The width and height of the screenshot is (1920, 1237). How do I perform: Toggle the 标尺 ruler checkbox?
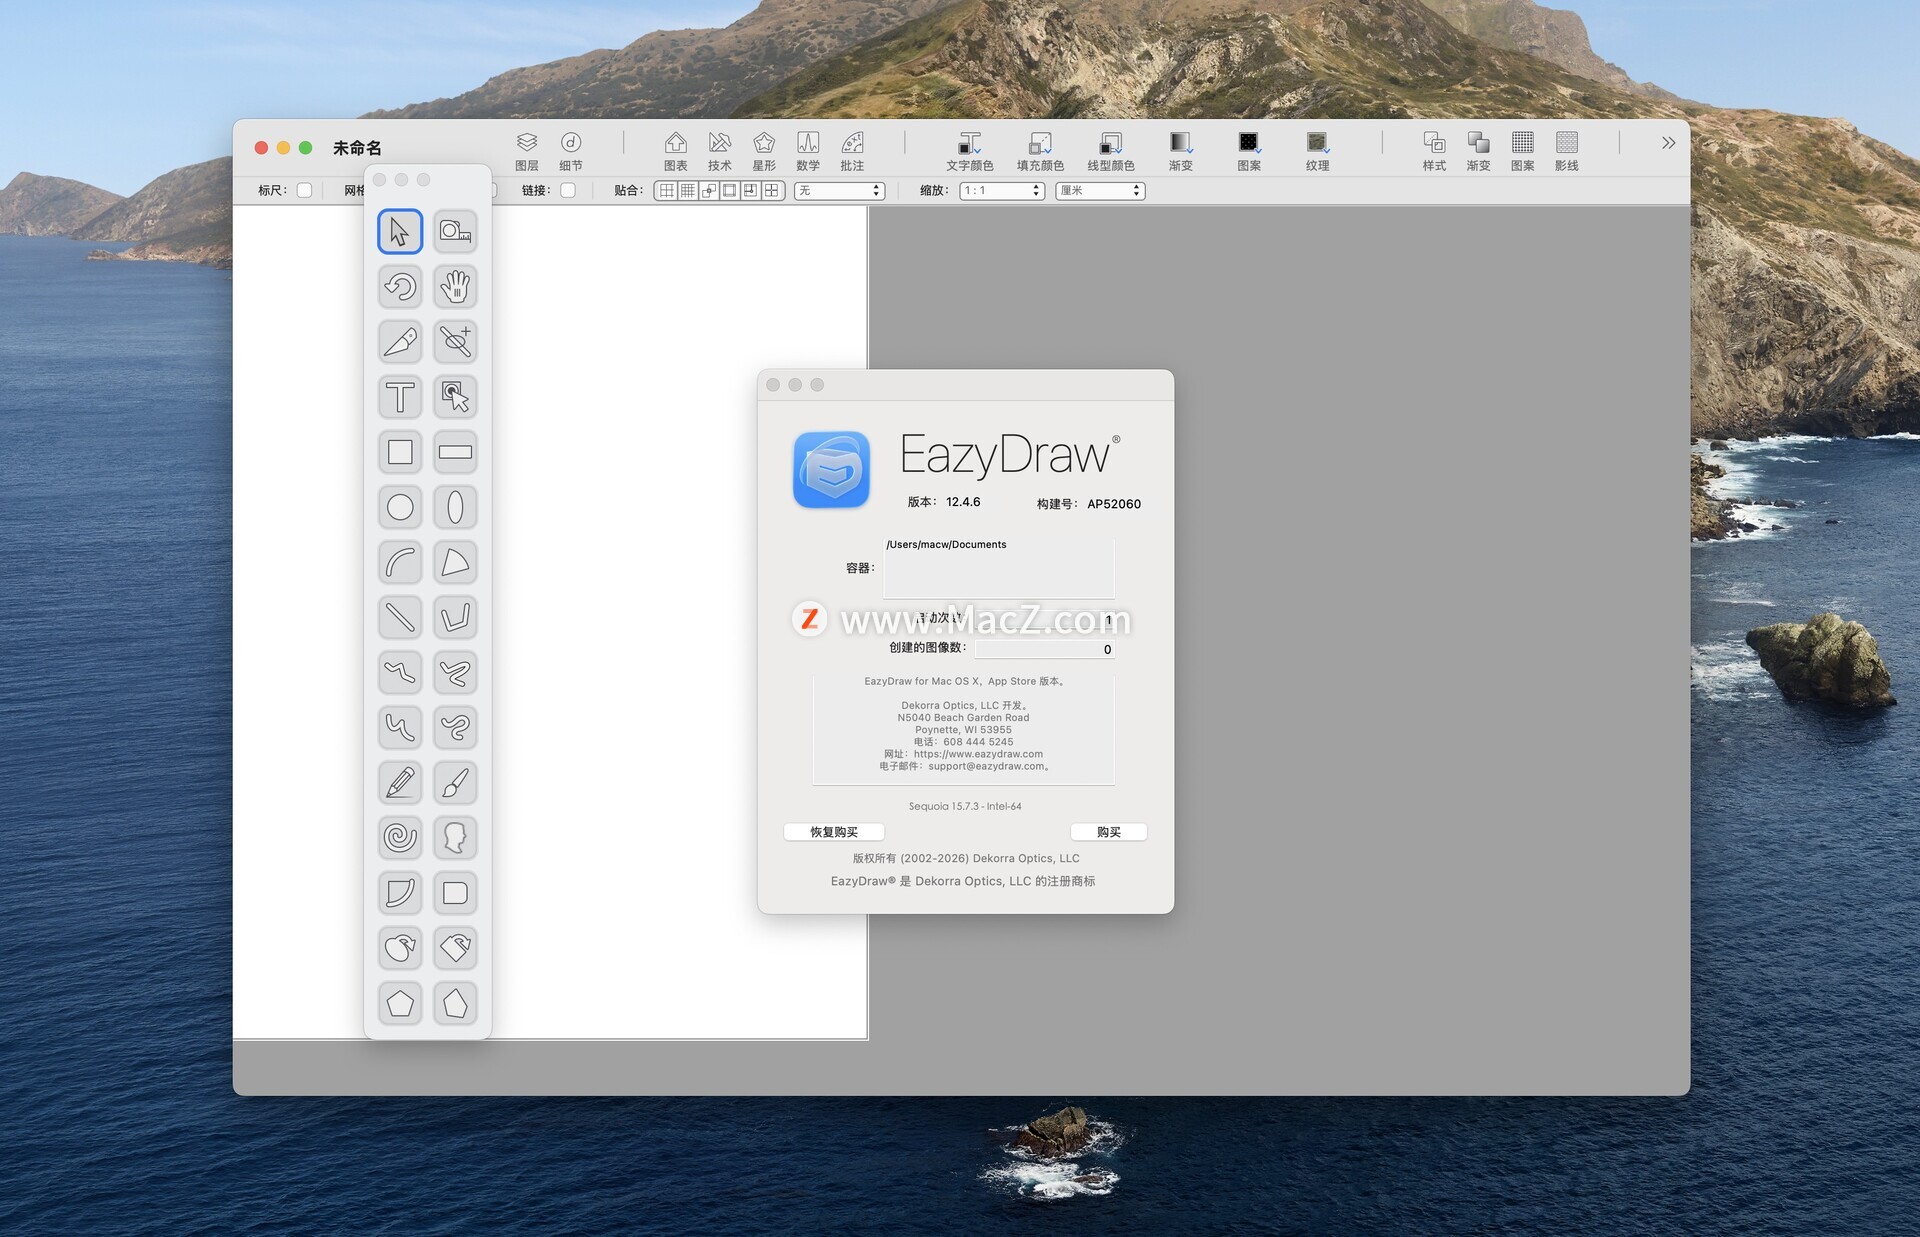tap(305, 190)
